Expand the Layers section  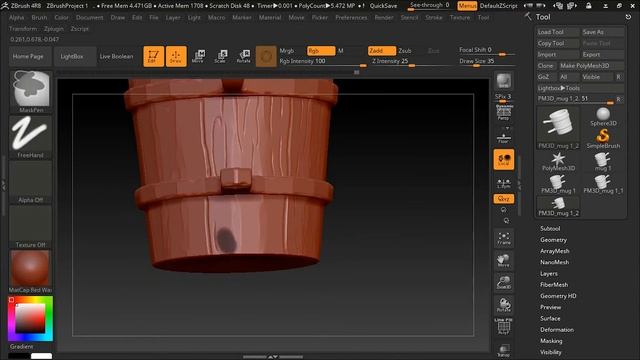tap(549, 273)
